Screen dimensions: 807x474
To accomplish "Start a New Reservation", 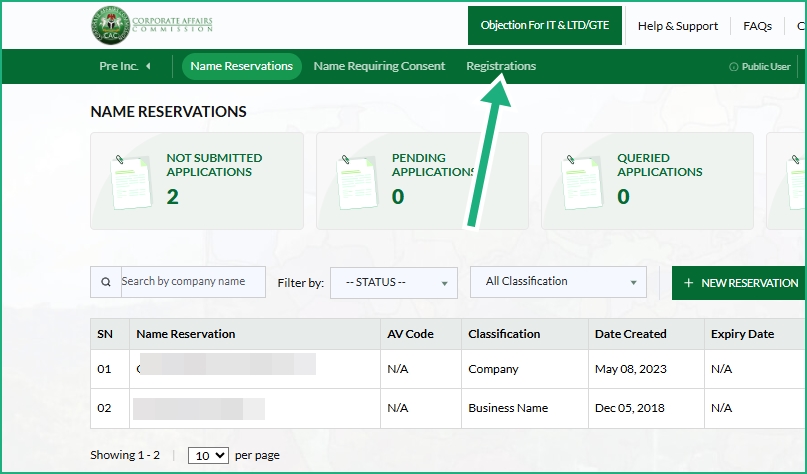I will coord(741,283).
